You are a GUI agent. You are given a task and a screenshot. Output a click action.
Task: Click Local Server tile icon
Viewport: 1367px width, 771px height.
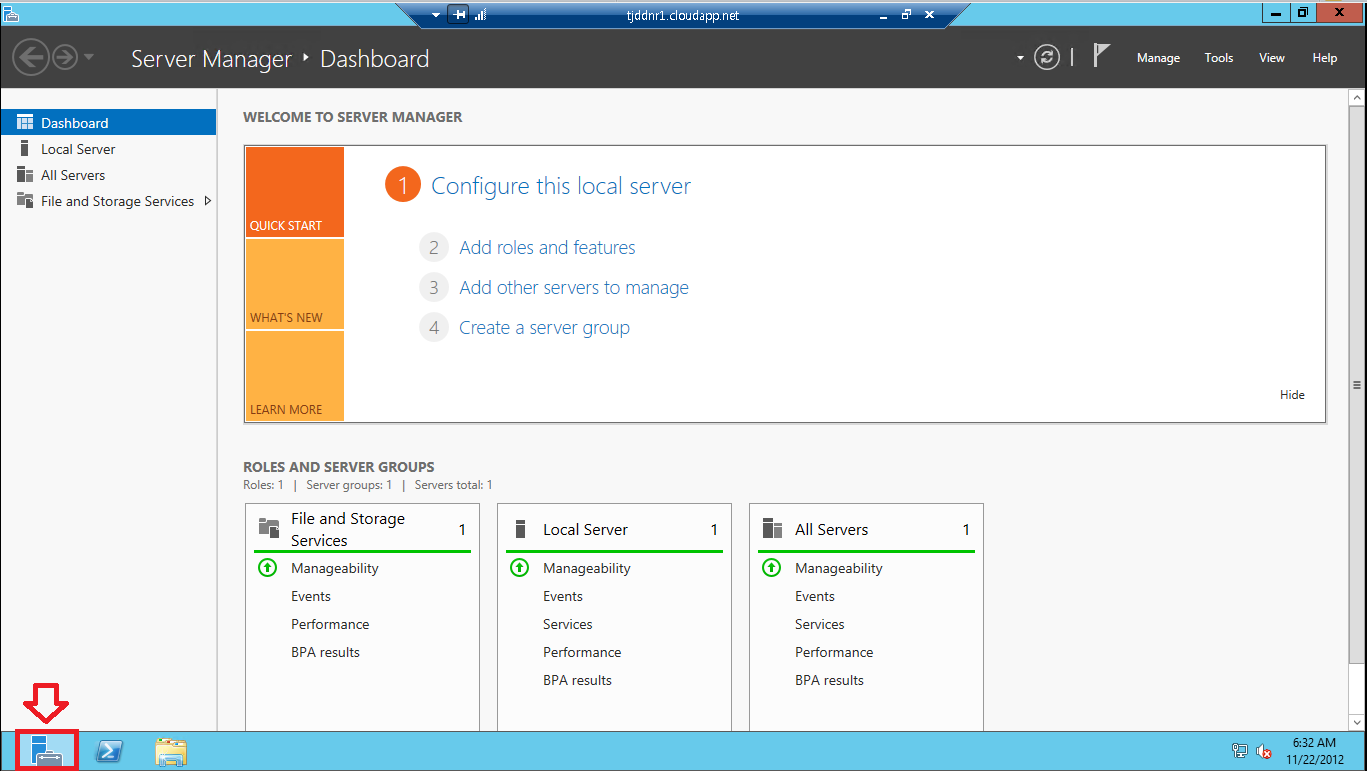pyautogui.click(x=520, y=528)
